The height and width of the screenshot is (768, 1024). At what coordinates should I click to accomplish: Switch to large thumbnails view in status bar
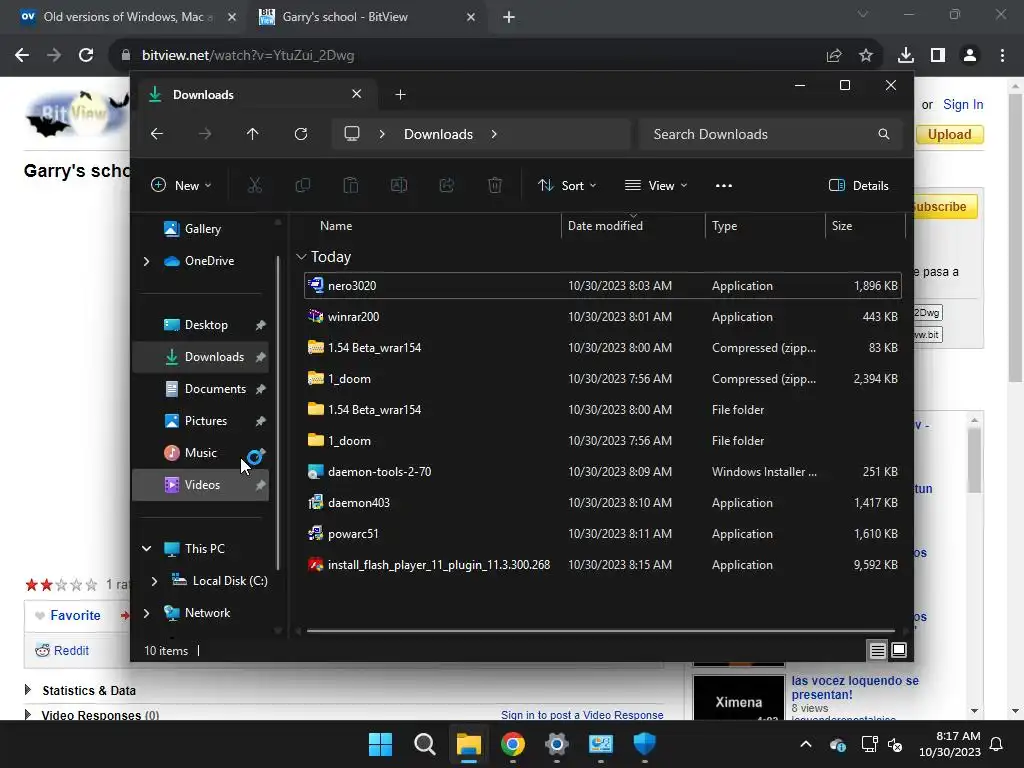coord(899,650)
